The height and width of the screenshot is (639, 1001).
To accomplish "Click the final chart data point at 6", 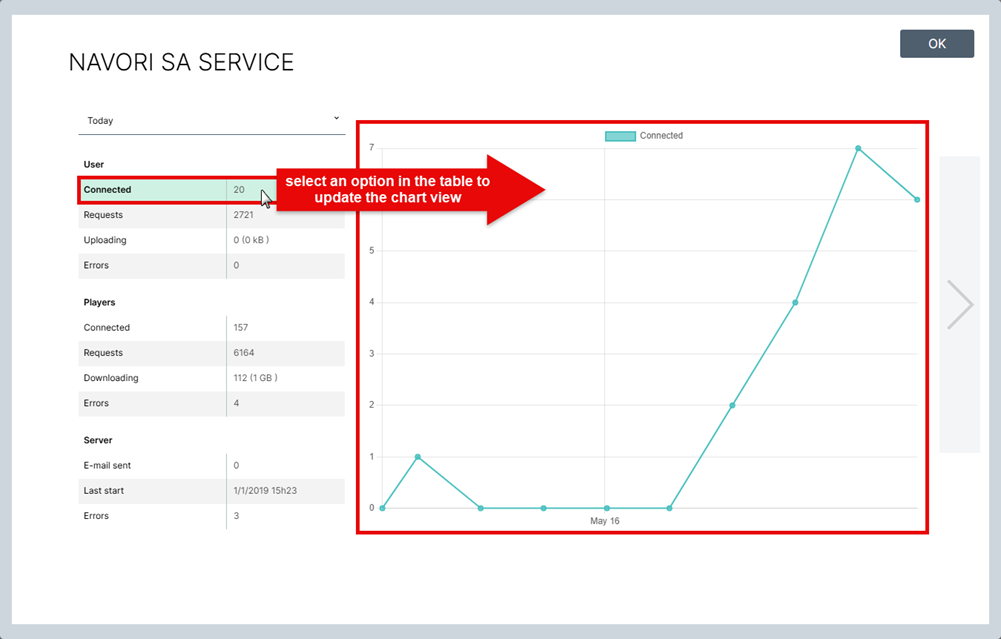I will coord(917,200).
